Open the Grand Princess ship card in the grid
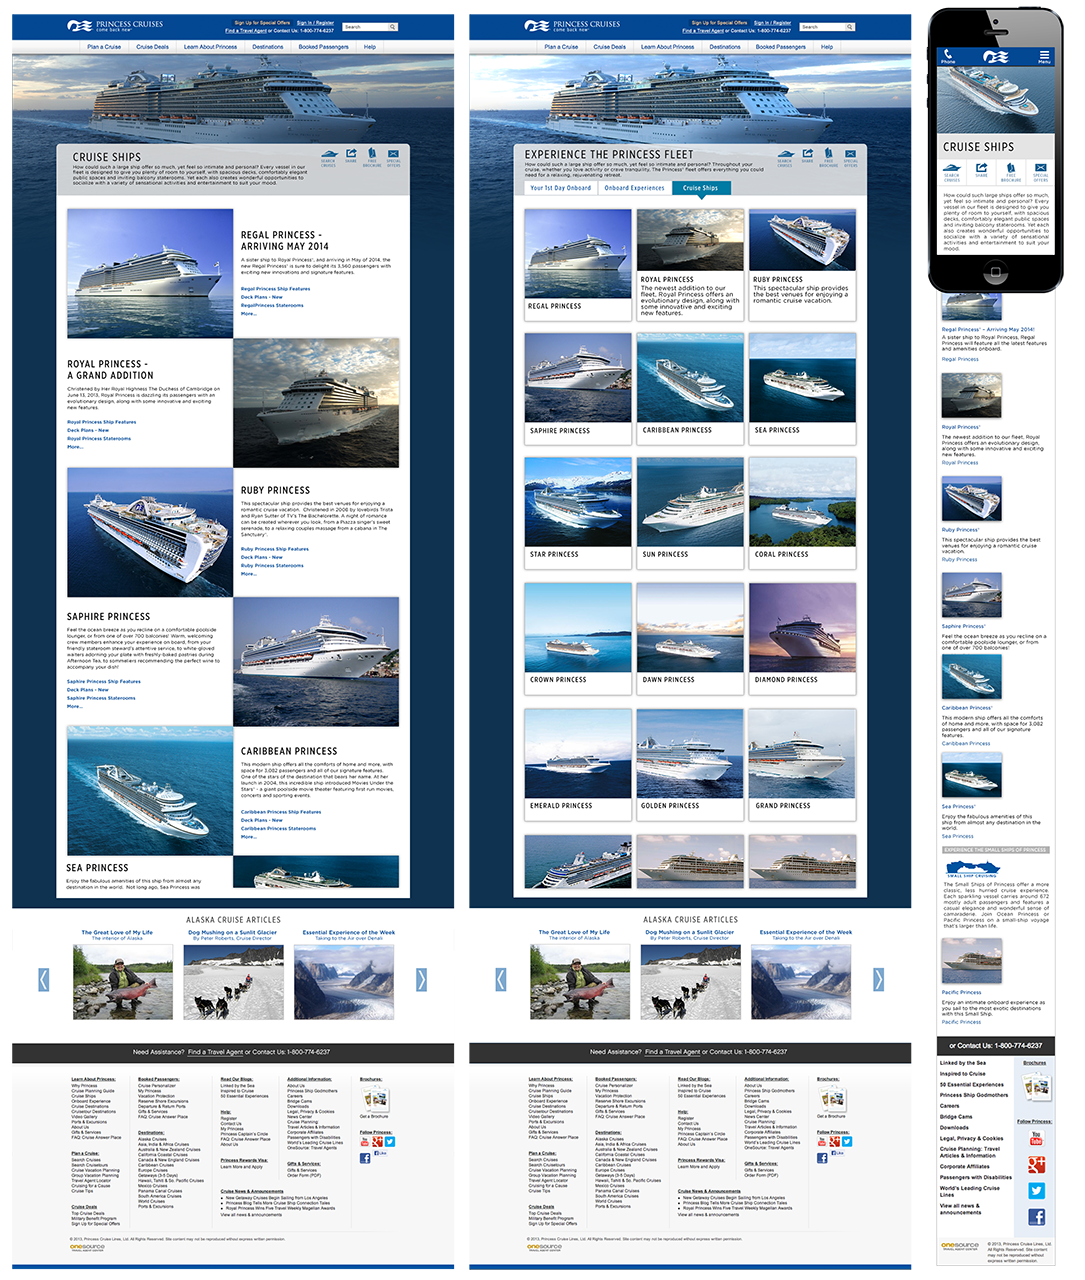Viewport: 1085px width, 1280px height. coord(803,765)
